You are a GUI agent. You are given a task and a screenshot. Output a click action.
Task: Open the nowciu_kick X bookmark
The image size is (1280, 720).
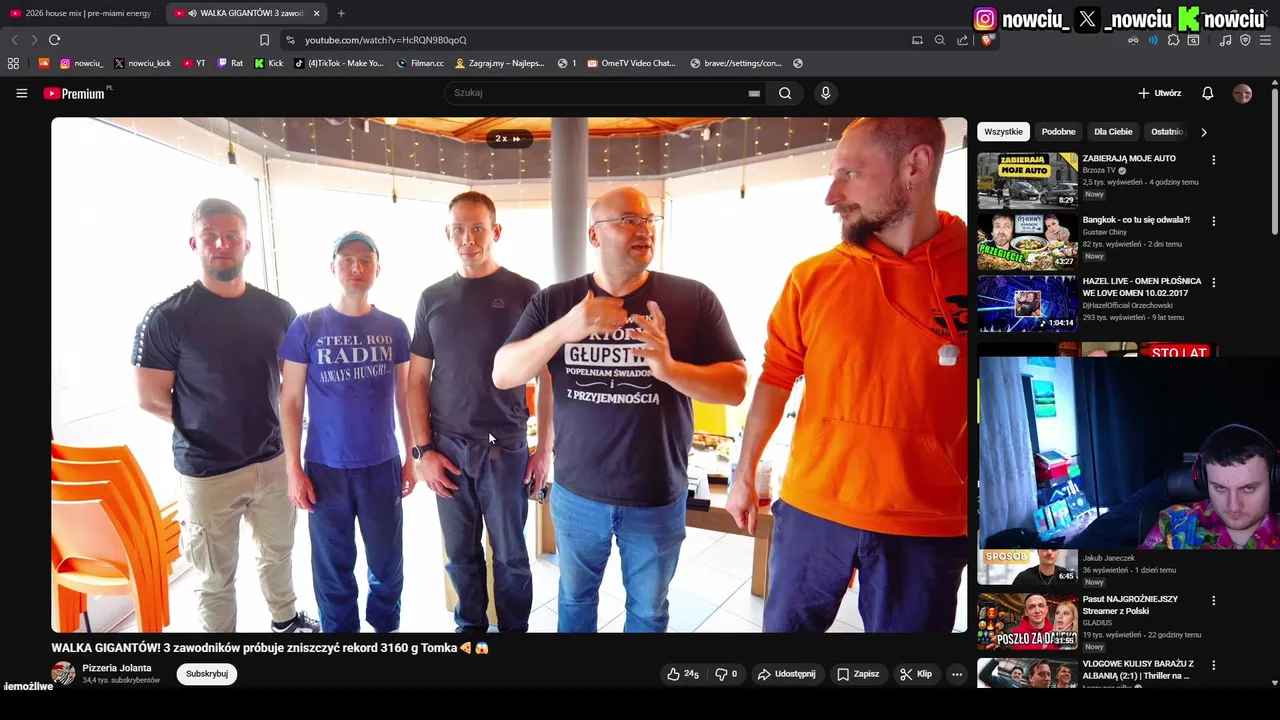(x=142, y=63)
